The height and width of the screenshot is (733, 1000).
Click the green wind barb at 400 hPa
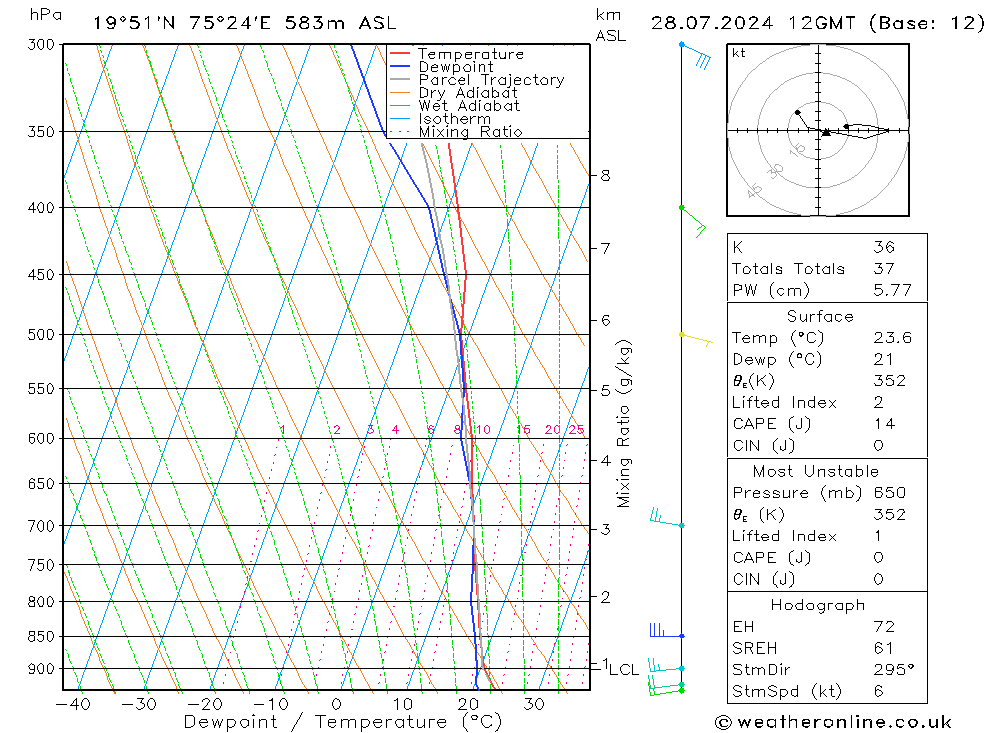pos(694,221)
